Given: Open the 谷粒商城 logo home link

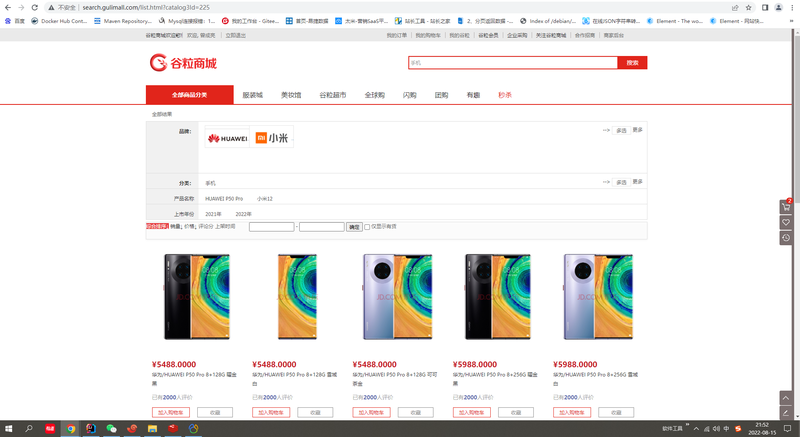Looking at the screenshot, I should (x=183, y=63).
